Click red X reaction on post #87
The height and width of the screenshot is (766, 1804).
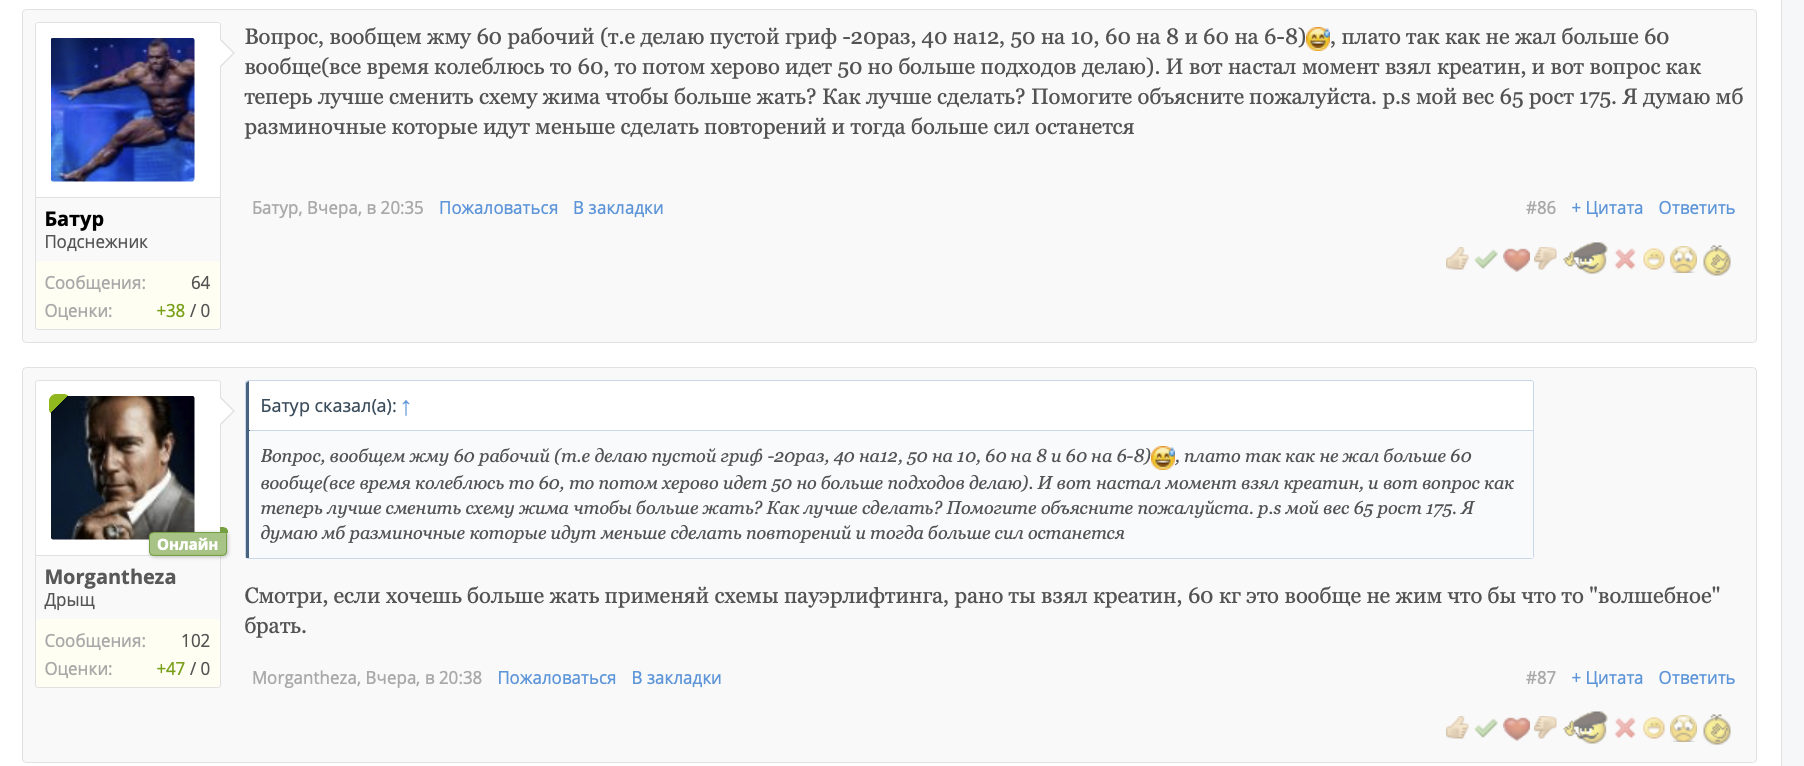coord(1625,729)
